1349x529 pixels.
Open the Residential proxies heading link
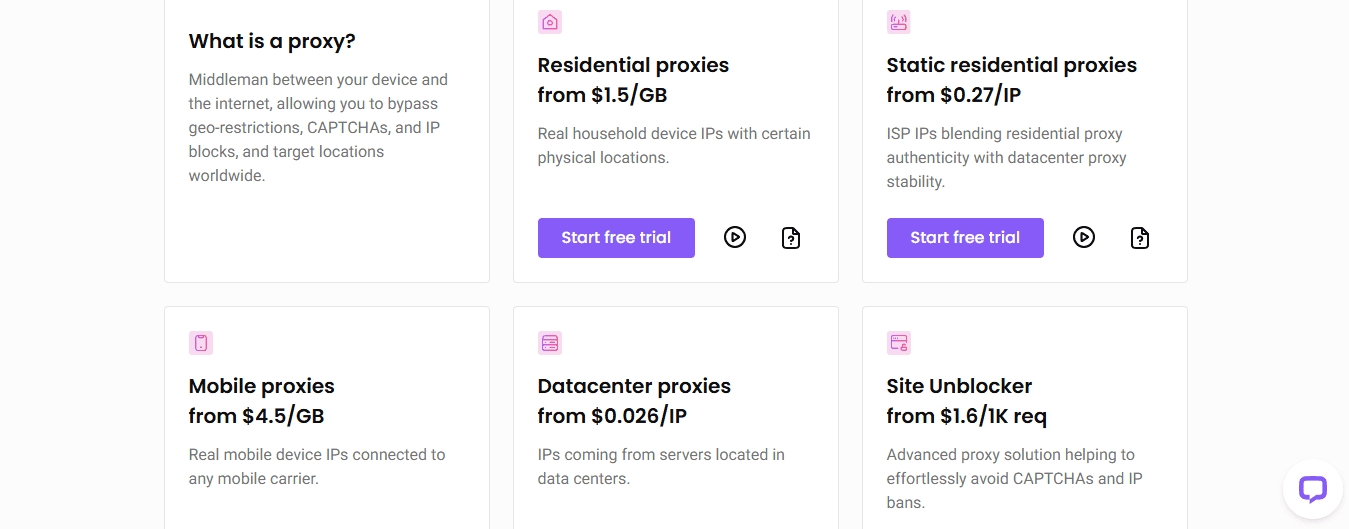point(633,65)
